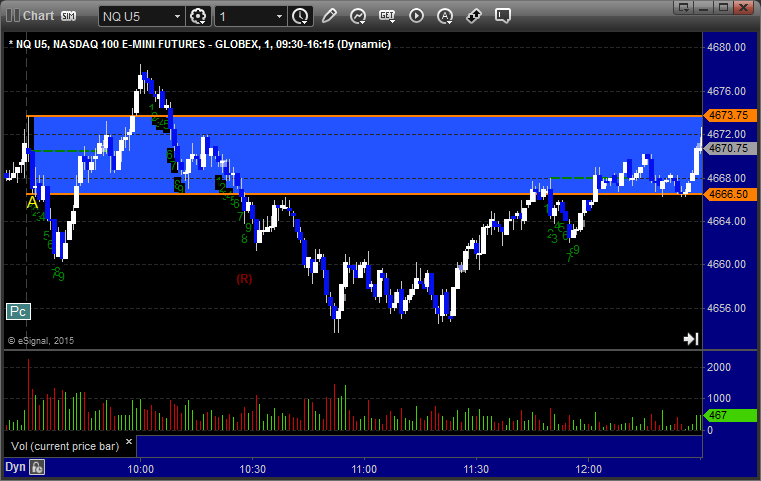Open the time template clock menu
The image size is (761, 481).
point(300,17)
